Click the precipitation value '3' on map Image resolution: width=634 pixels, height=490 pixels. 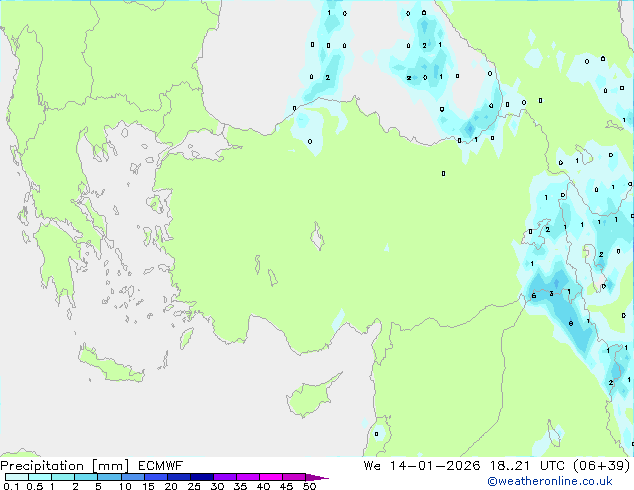[x=552, y=294]
